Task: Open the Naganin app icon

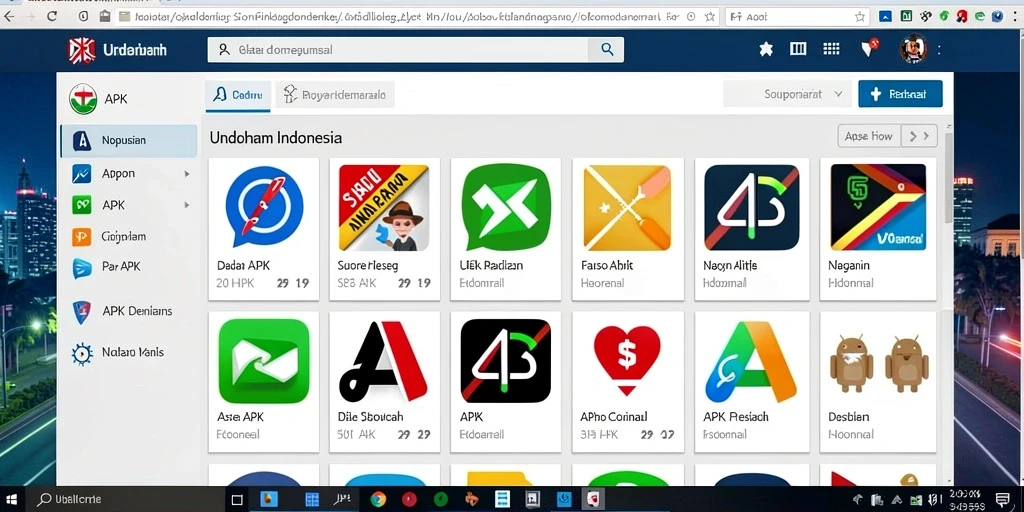Action: (878, 208)
